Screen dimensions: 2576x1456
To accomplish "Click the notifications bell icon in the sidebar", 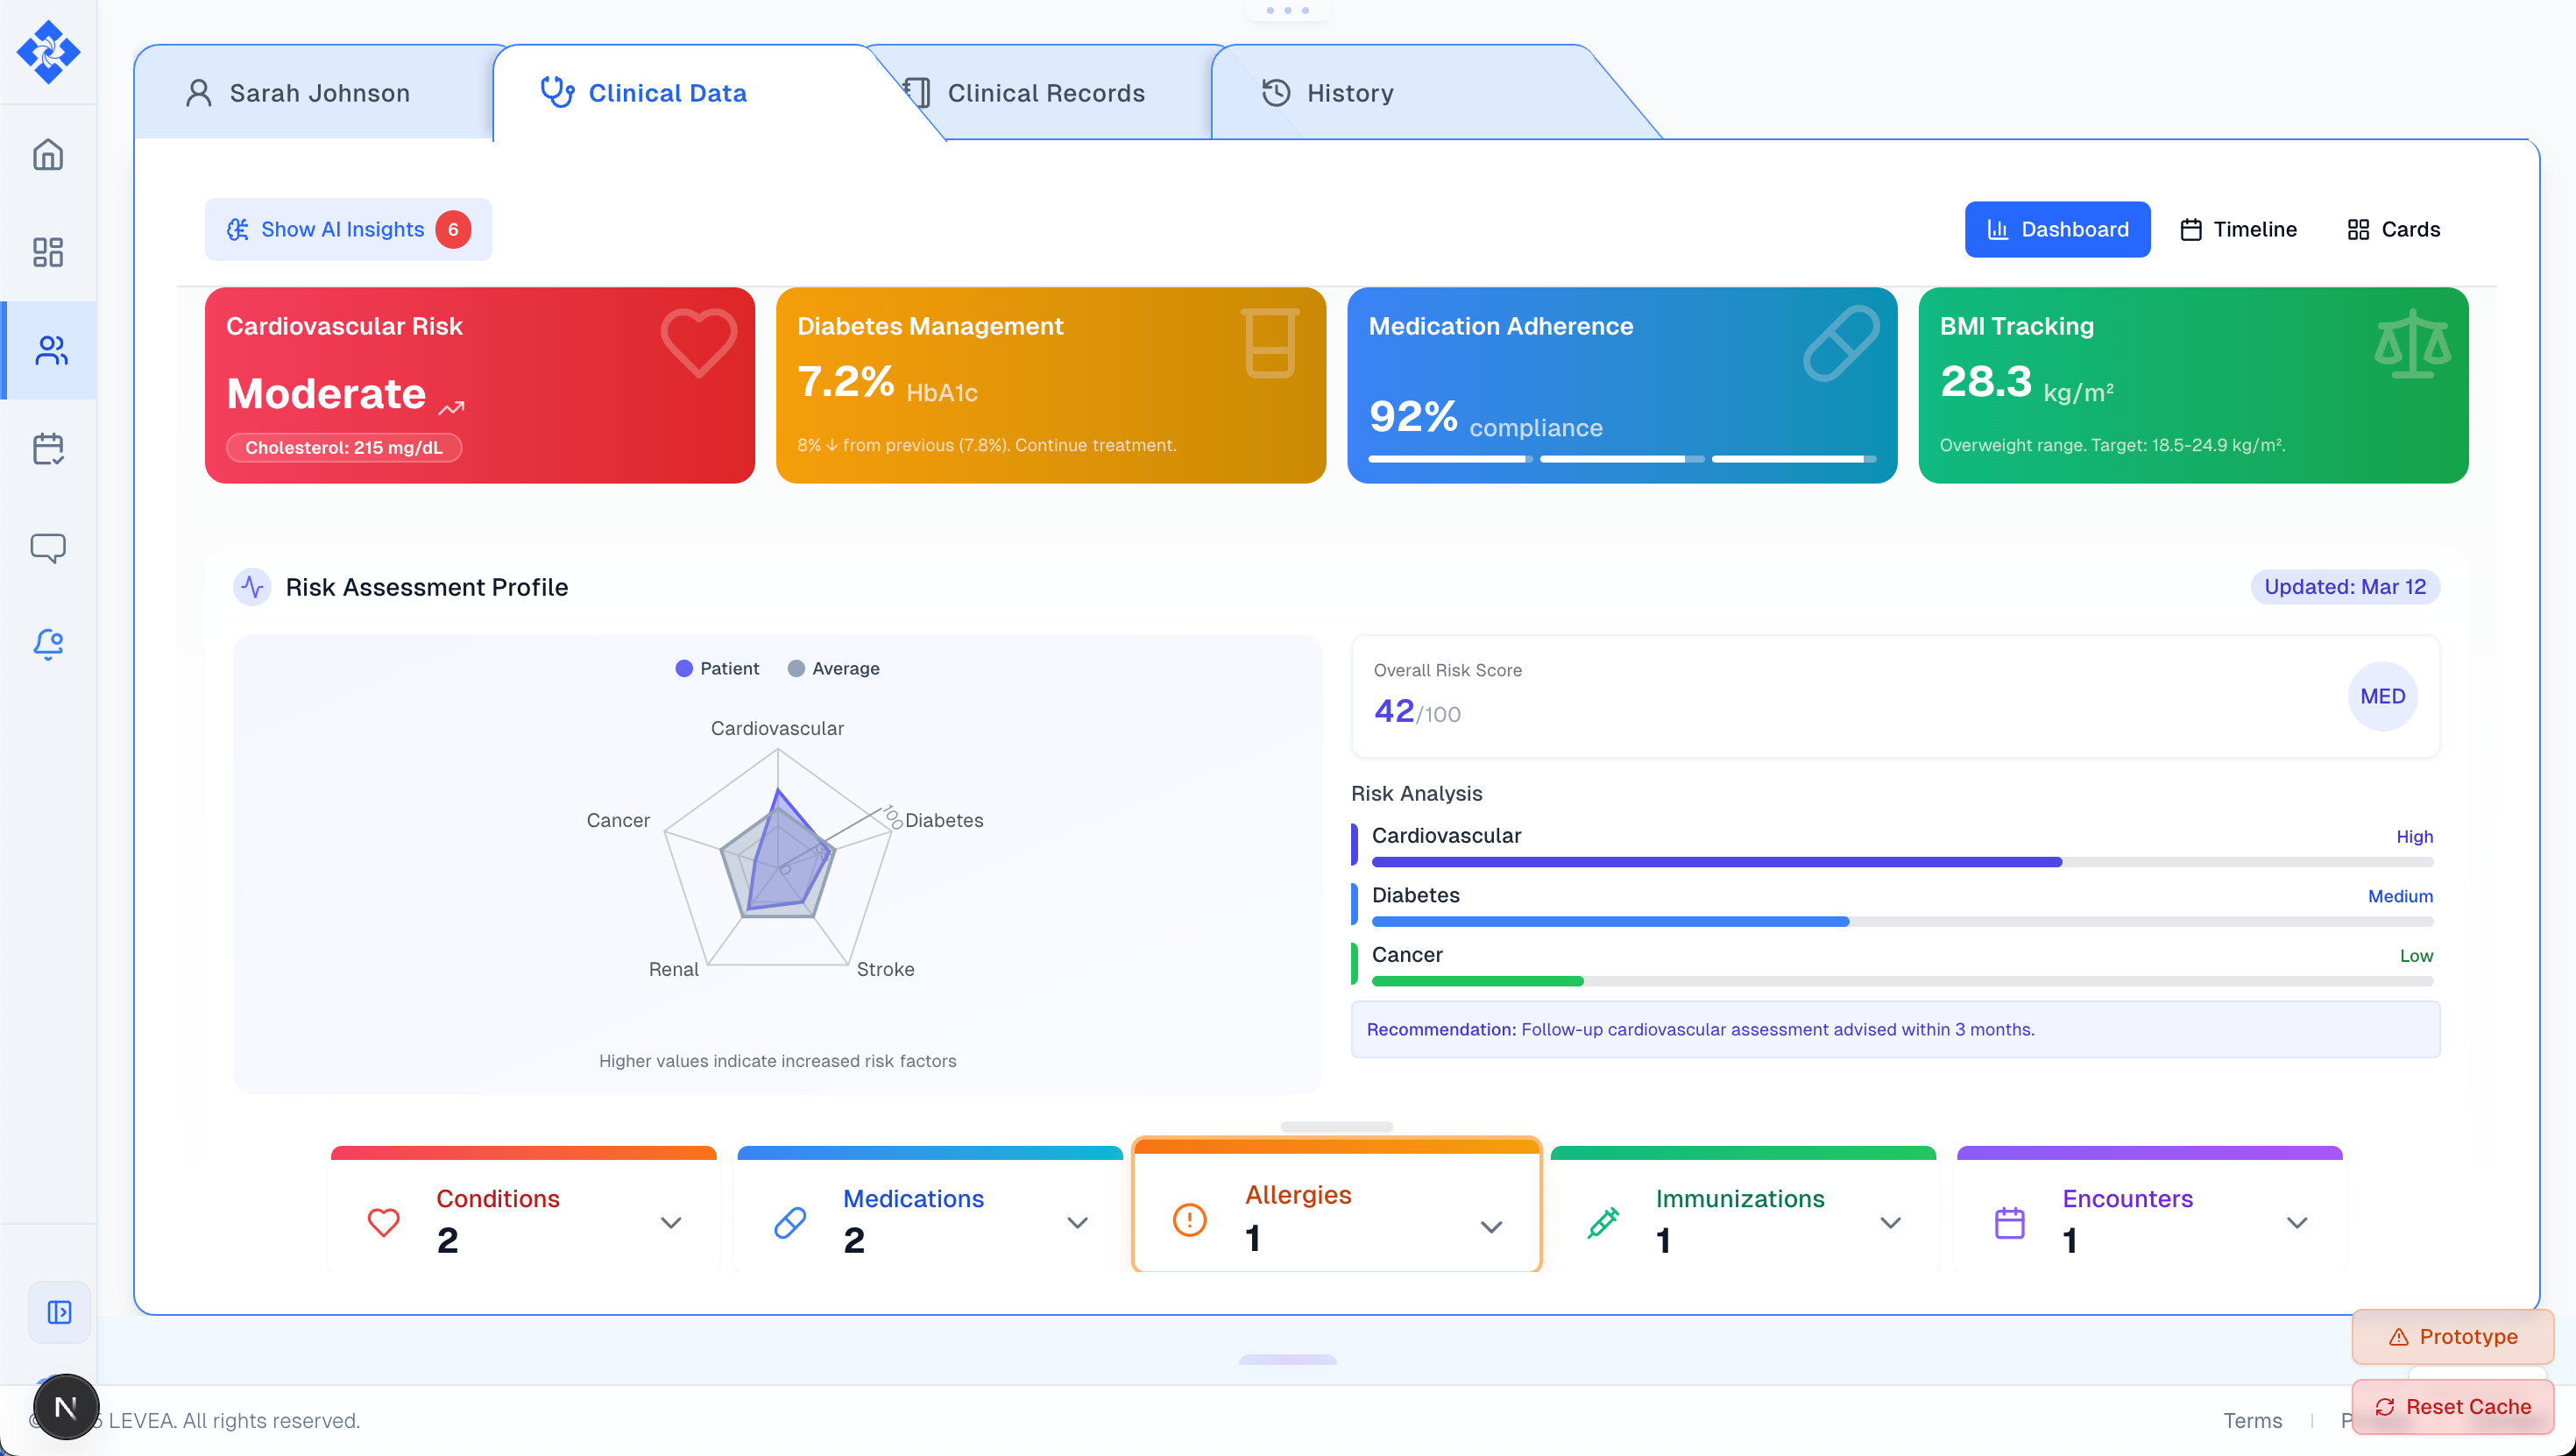I will point(48,645).
